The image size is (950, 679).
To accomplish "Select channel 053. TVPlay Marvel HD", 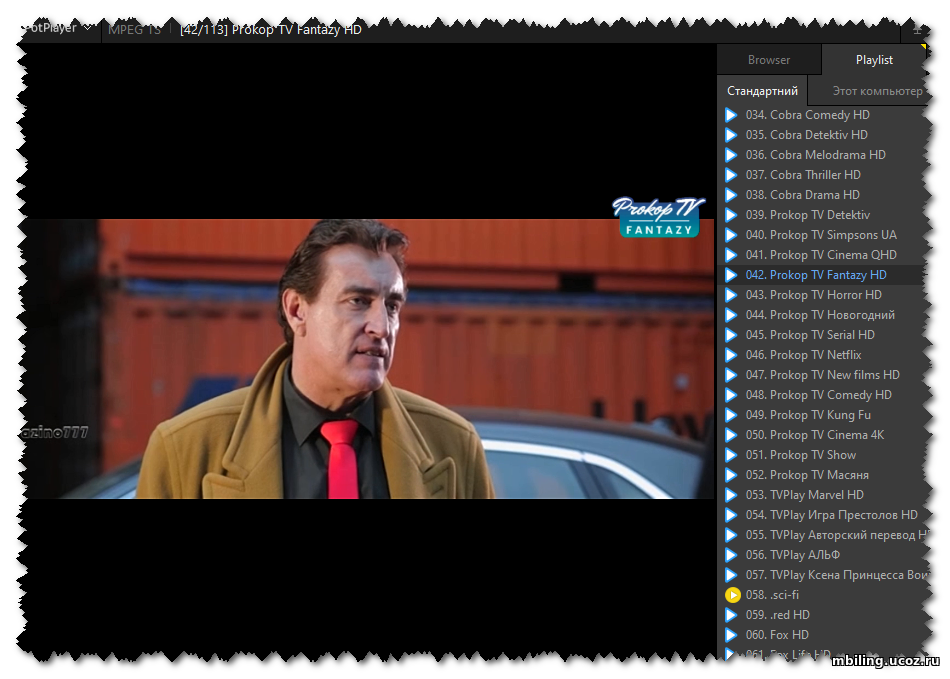I will point(805,495).
